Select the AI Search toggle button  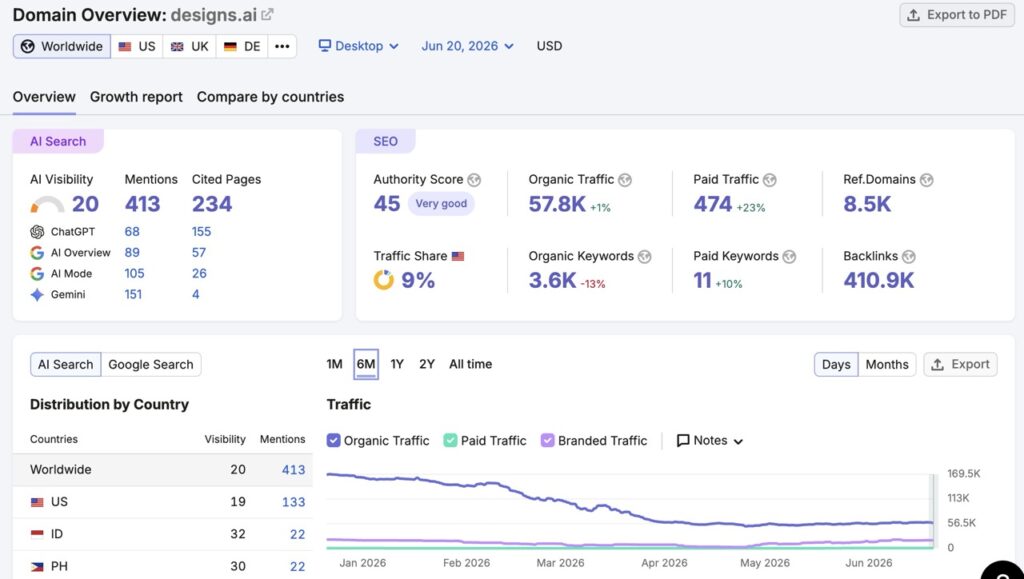65,364
